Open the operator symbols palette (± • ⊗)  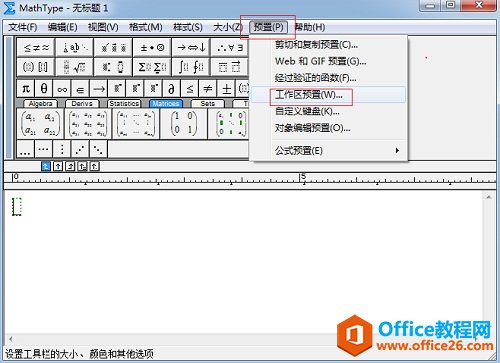(152, 48)
